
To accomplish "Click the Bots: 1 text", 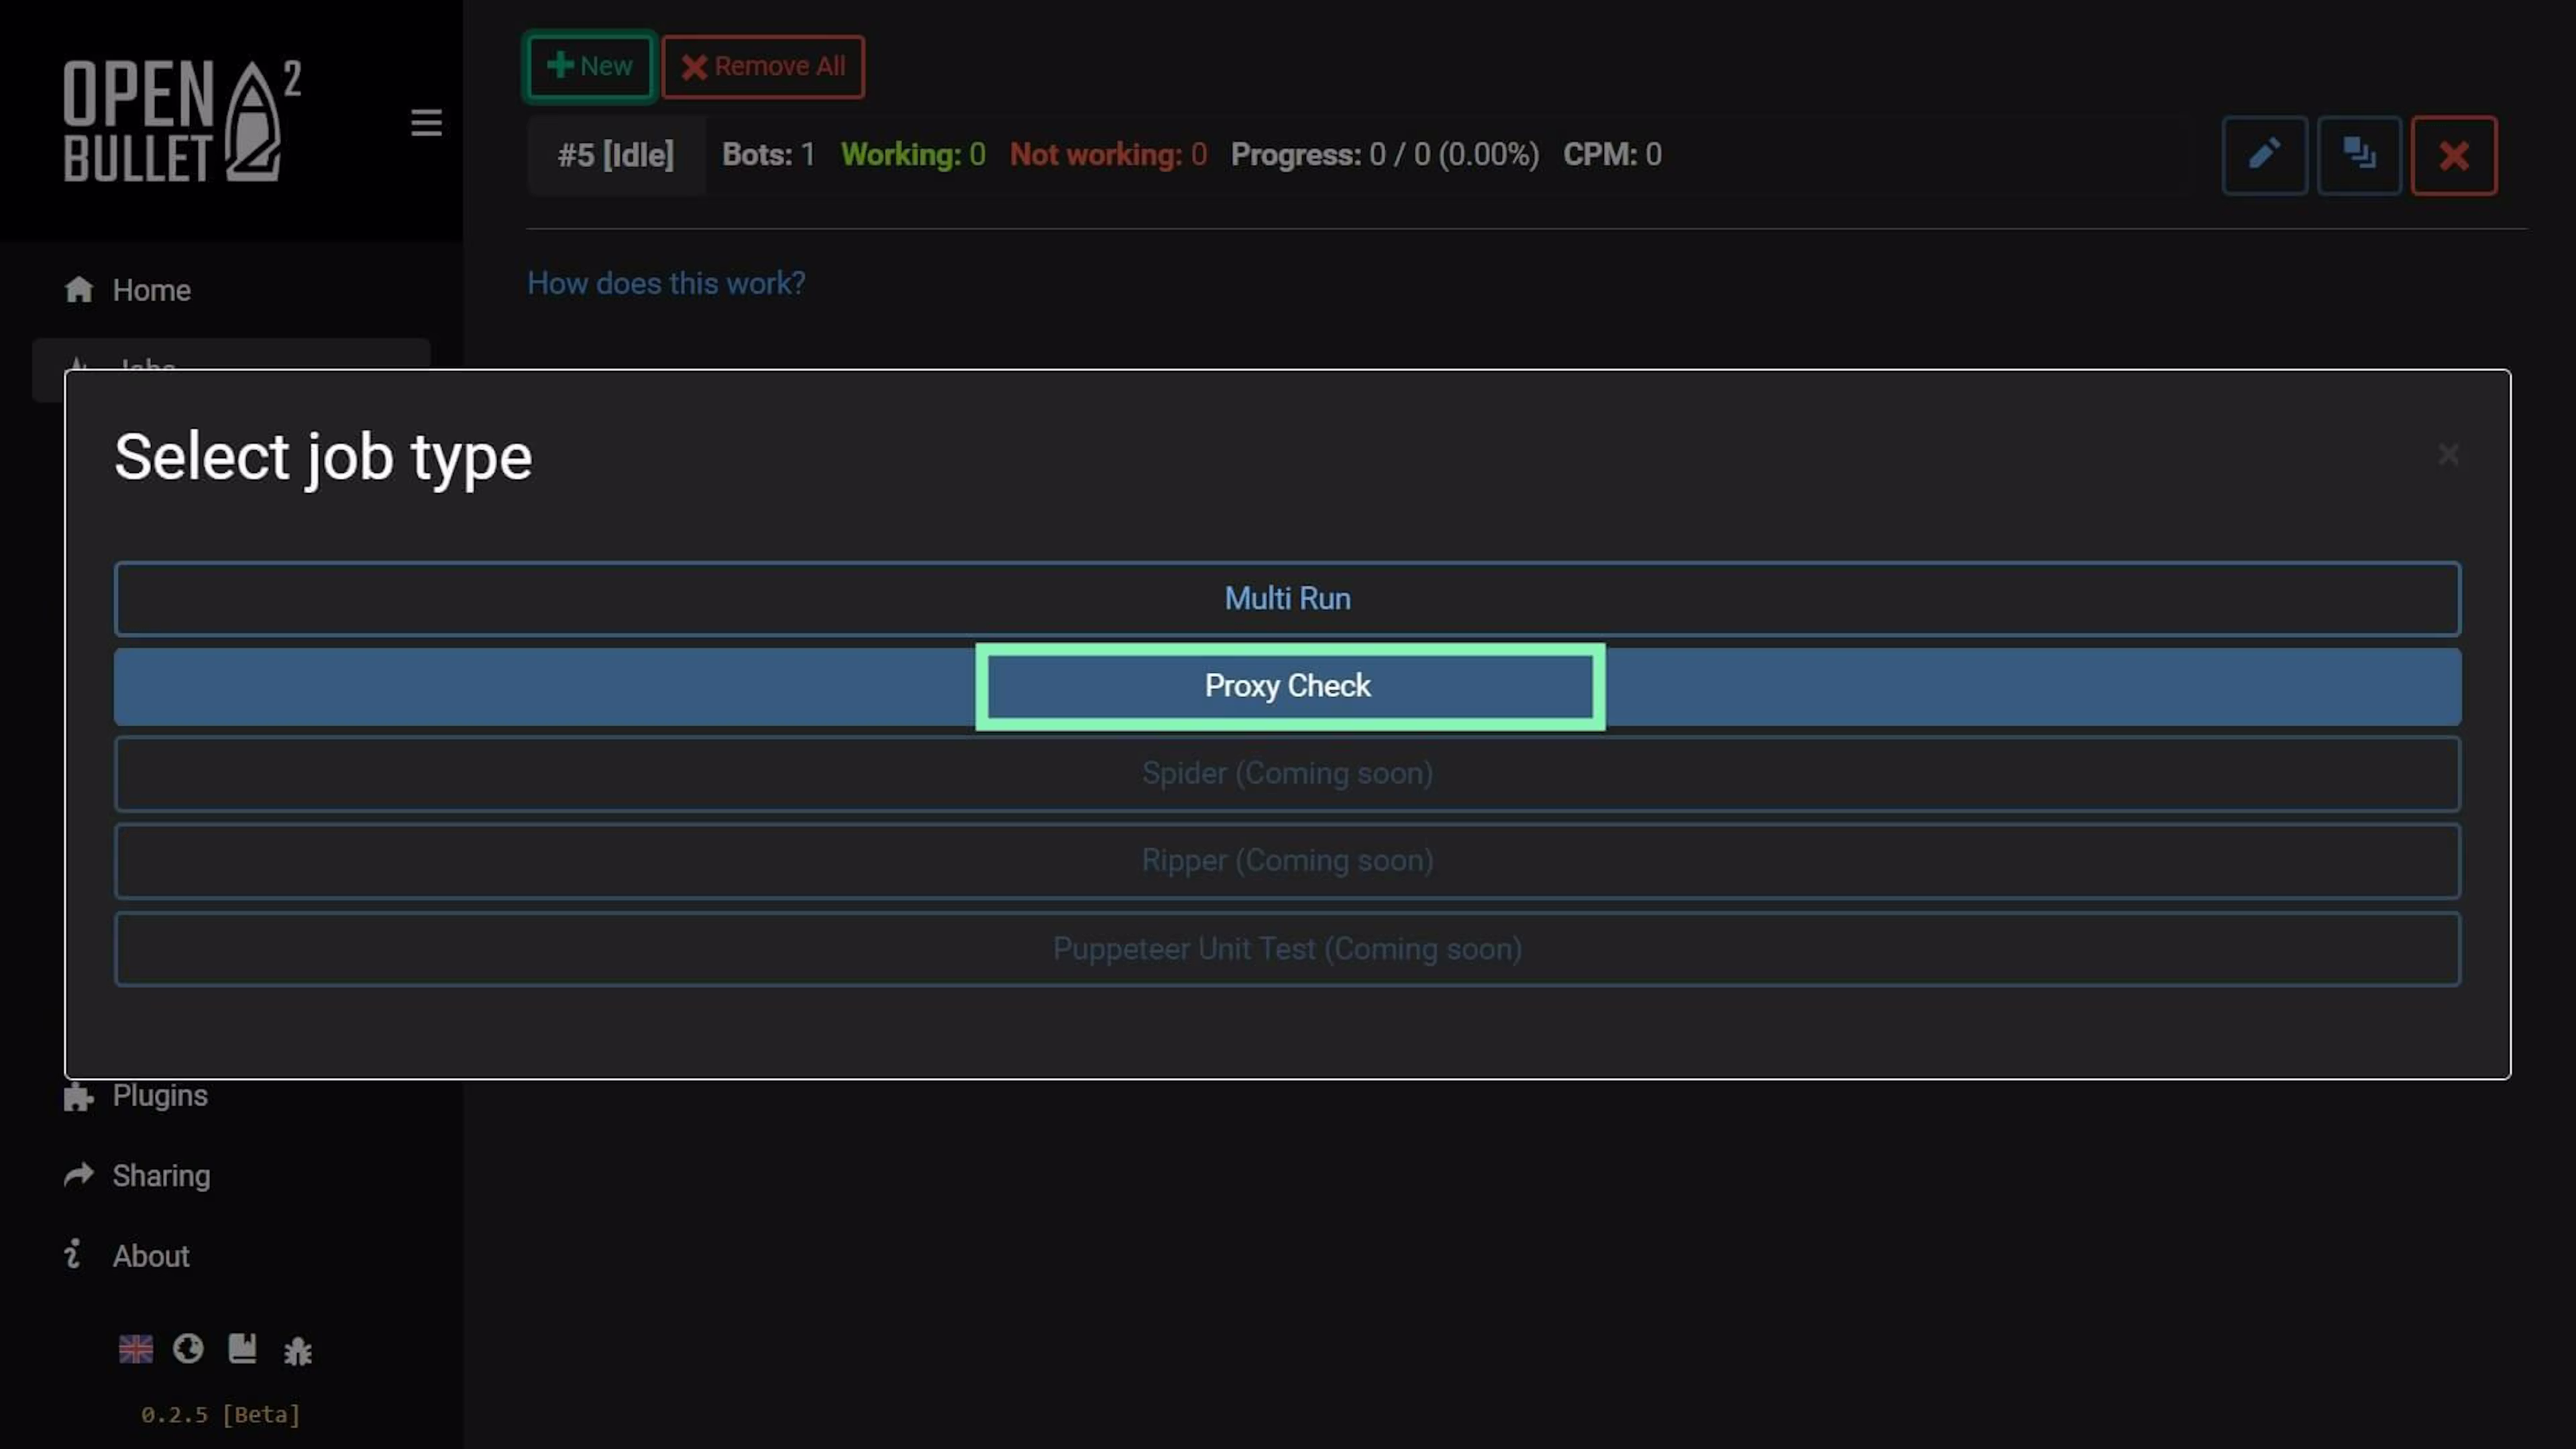I will coord(768,154).
